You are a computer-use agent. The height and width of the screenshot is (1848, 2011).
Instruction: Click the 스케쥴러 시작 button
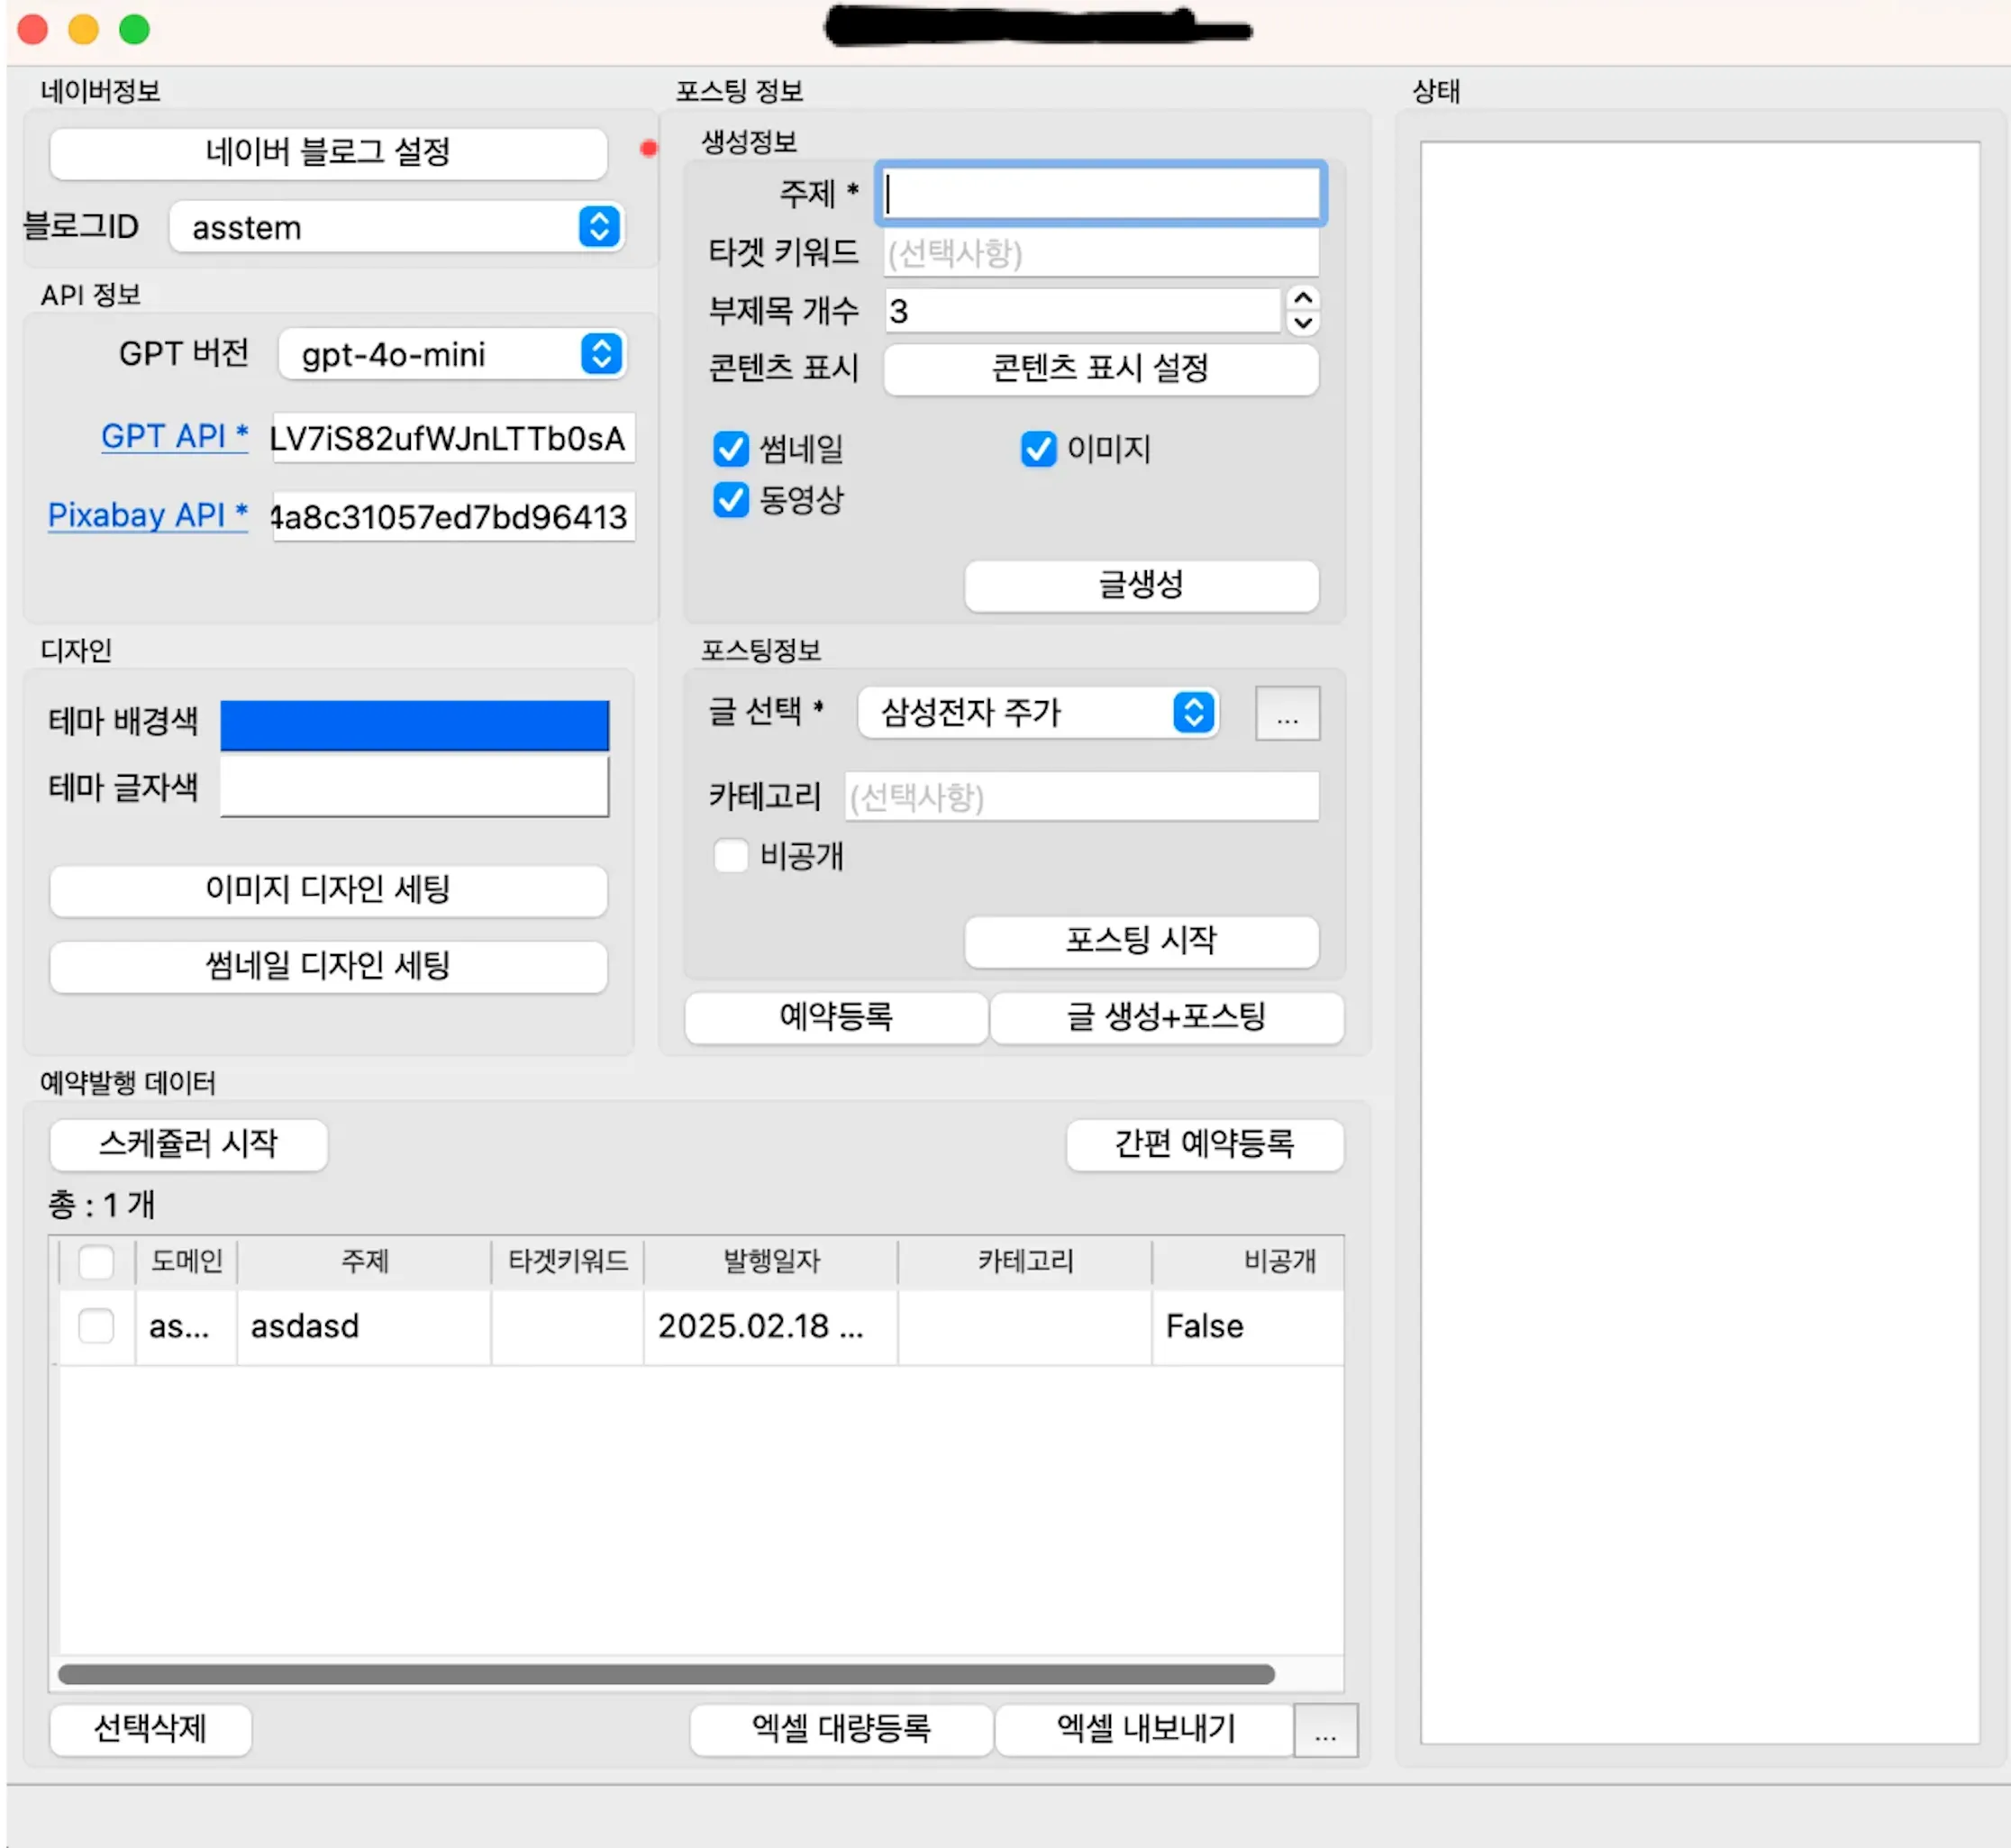tap(188, 1143)
